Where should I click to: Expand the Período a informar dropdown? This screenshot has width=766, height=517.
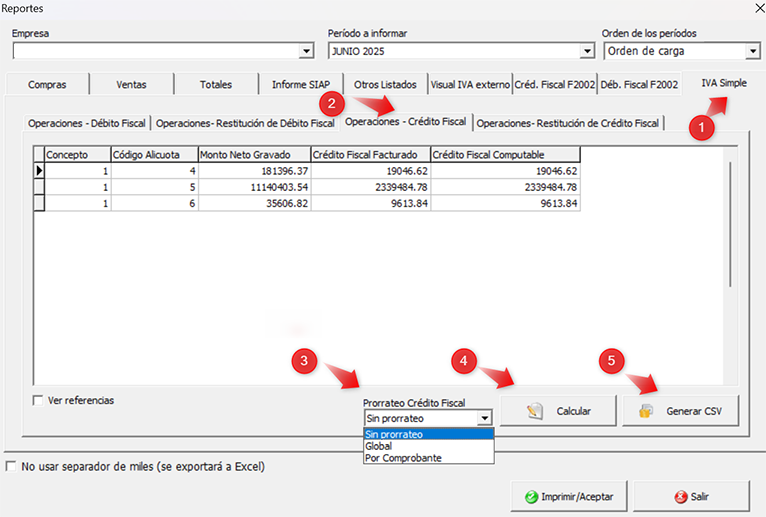[x=587, y=51]
